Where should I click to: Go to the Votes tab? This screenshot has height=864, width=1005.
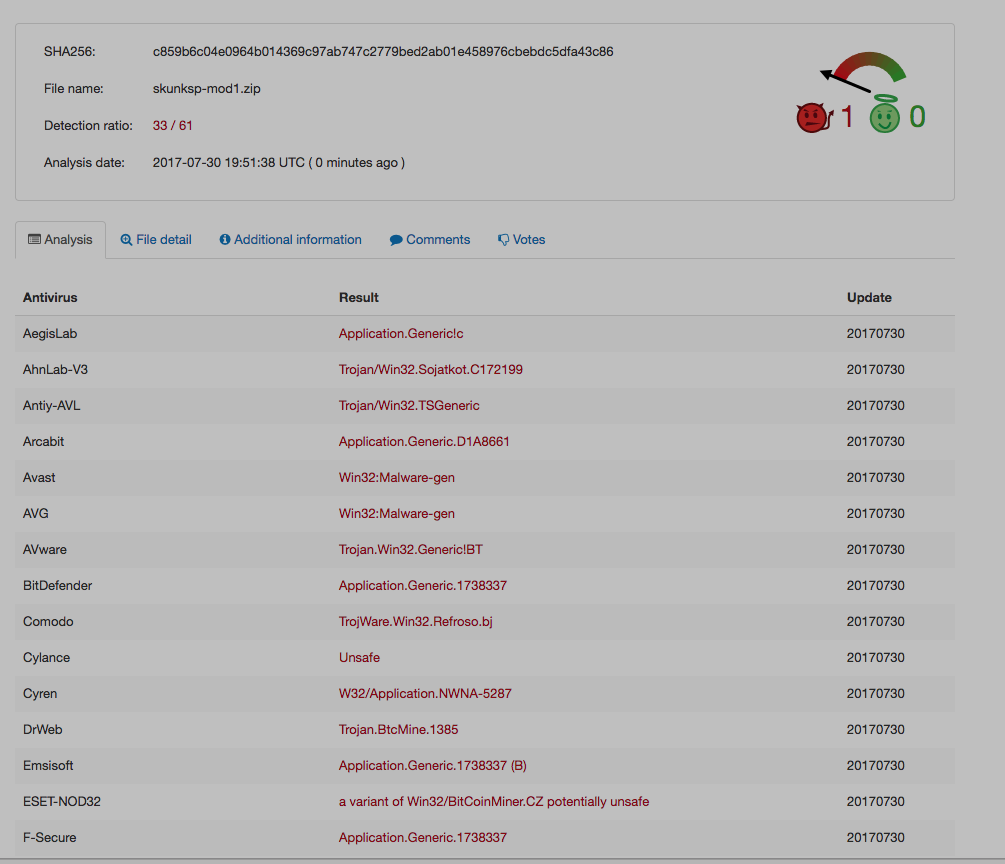tap(522, 240)
